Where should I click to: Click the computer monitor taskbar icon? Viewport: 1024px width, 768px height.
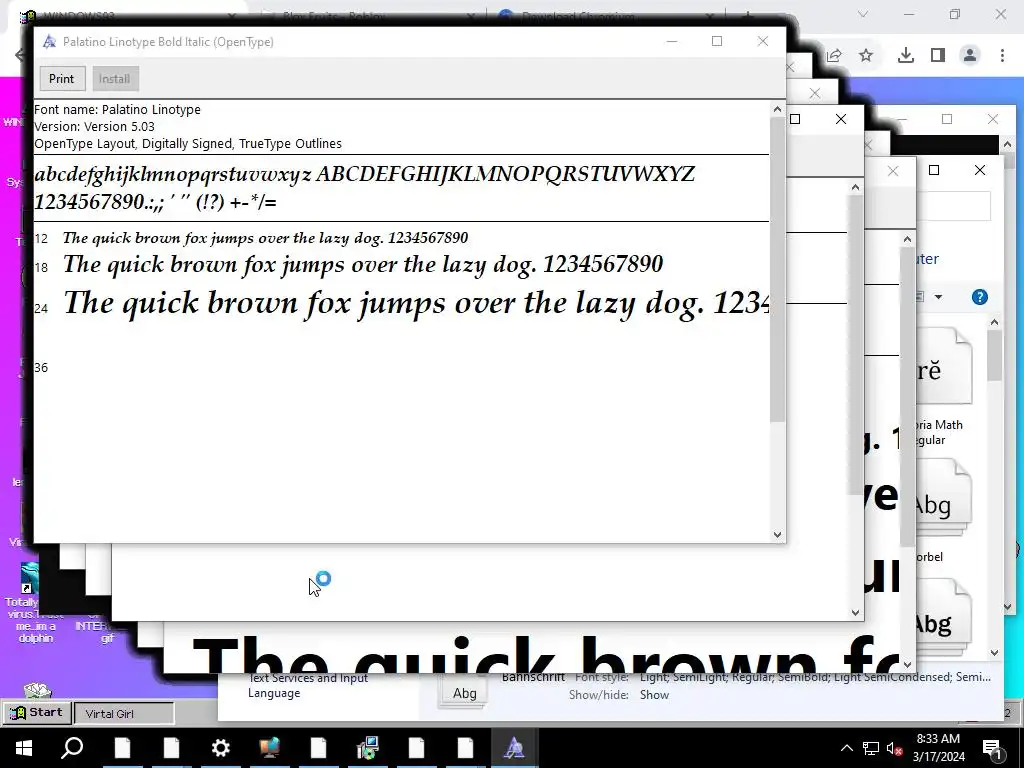(269, 748)
